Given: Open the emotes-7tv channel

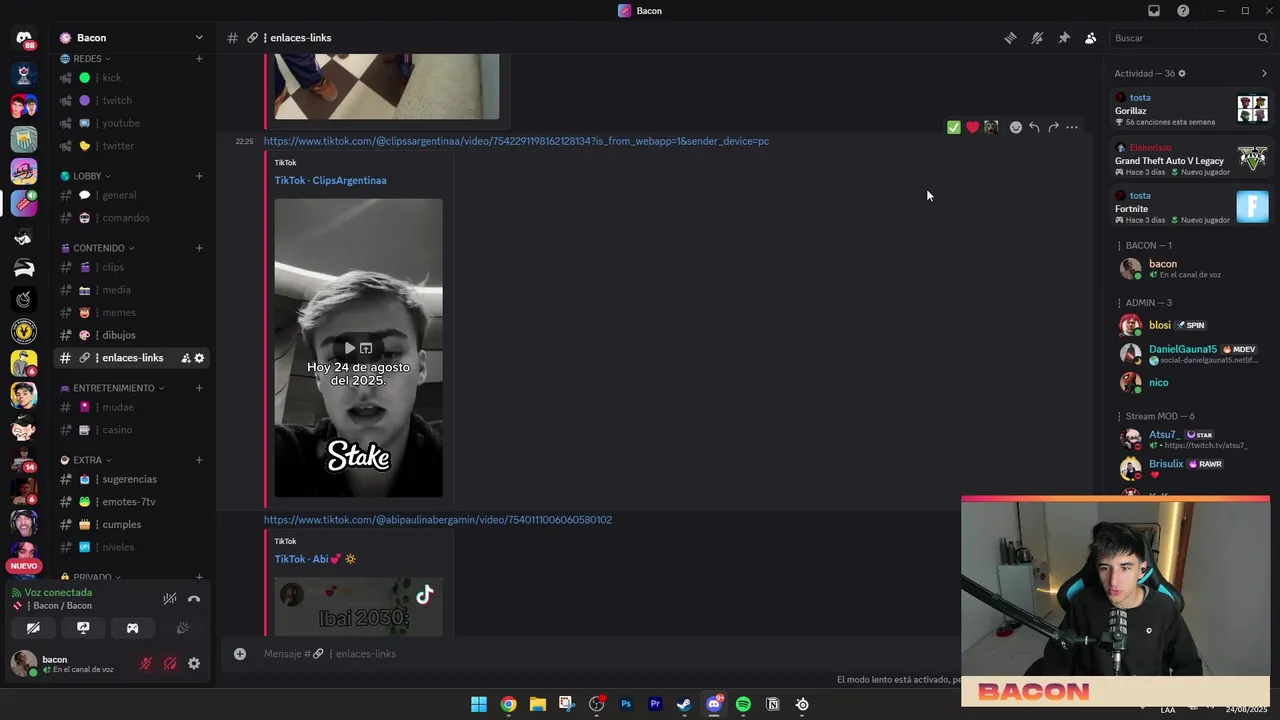Looking at the screenshot, I should point(131,502).
